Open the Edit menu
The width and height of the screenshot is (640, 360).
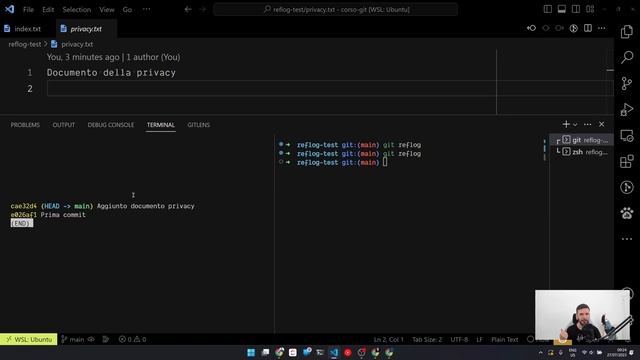(48, 9)
